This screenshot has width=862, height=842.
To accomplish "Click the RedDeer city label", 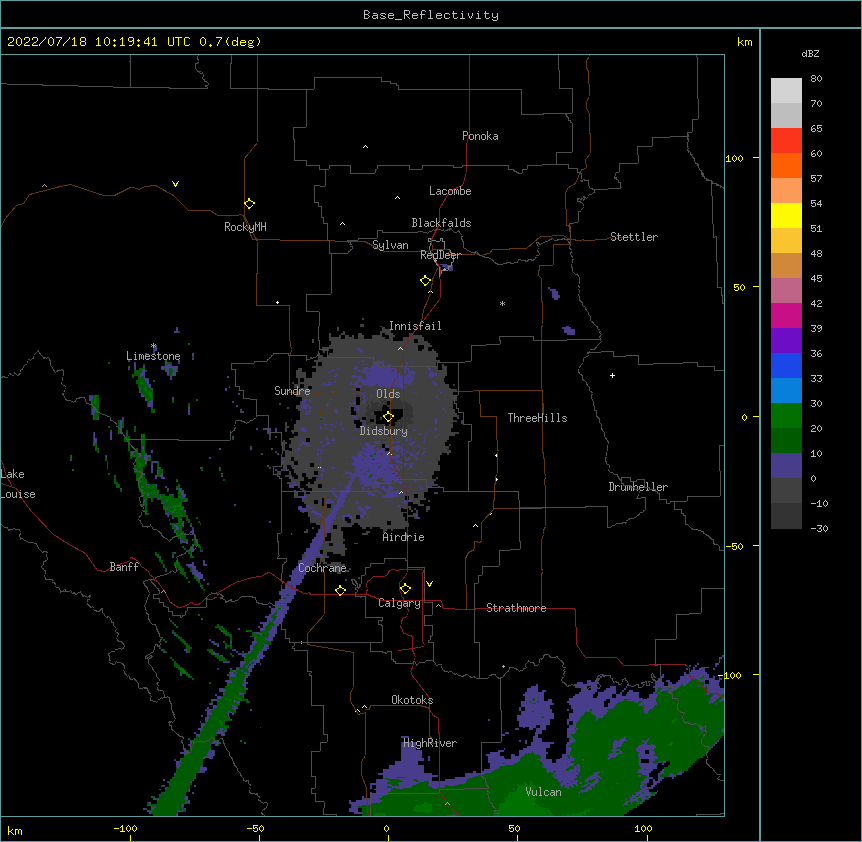I will (x=440, y=255).
